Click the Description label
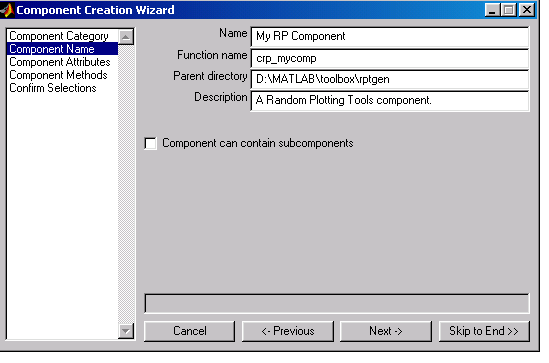Screen dimensions: 549x363 click(221, 97)
